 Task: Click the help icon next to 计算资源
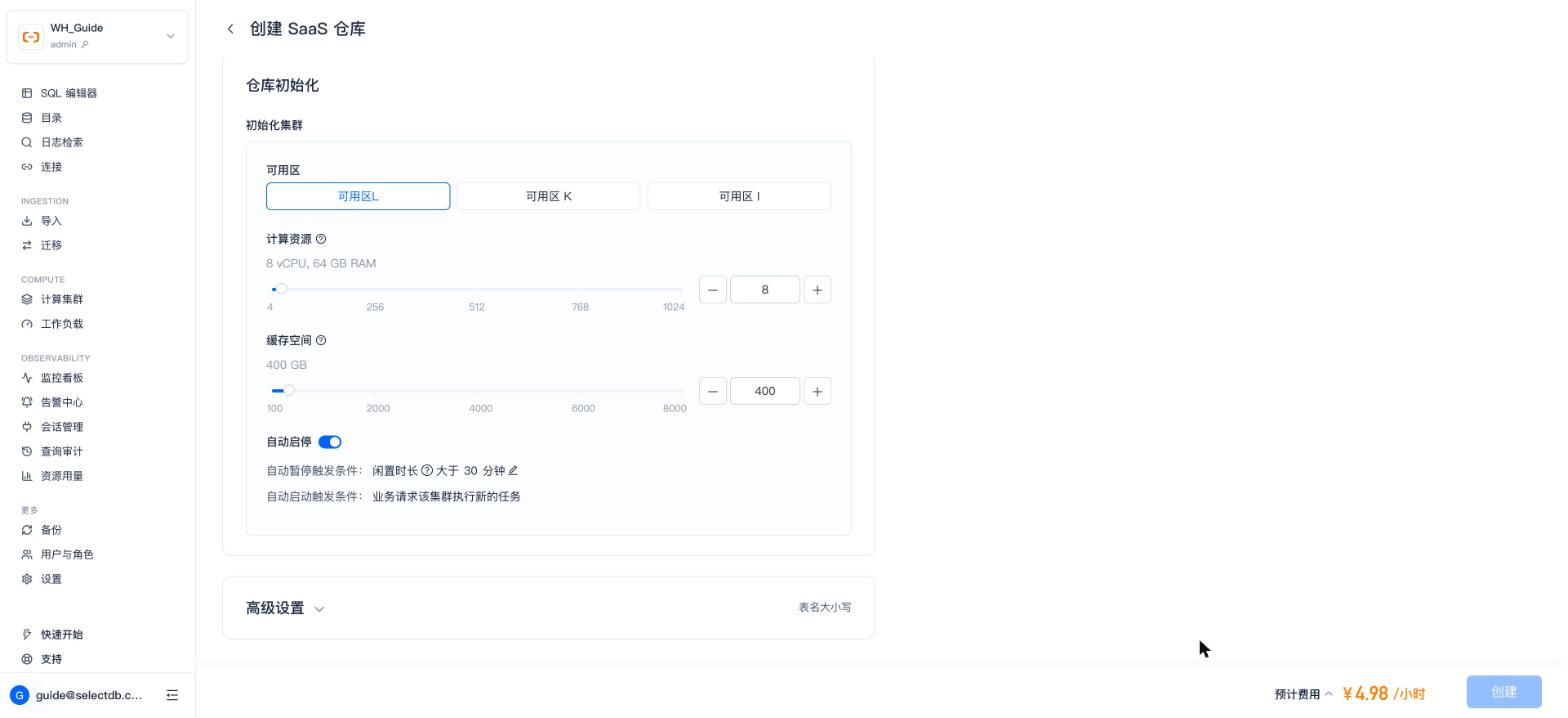[x=321, y=239]
